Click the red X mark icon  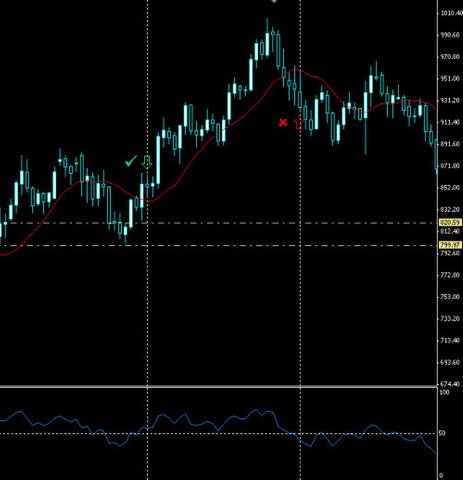(x=283, y=123)
